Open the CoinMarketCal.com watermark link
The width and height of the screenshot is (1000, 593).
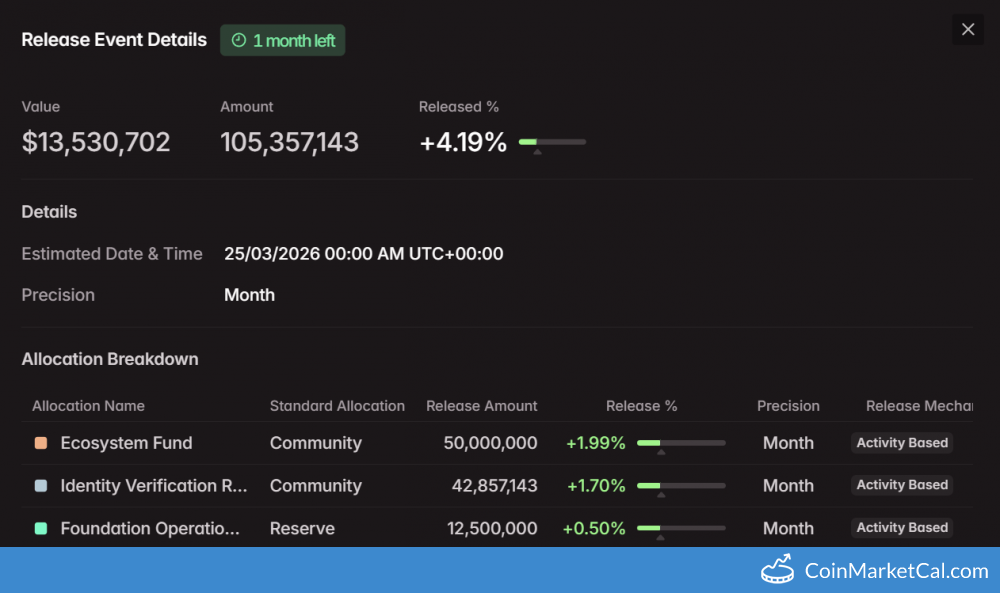click(896, 571)
